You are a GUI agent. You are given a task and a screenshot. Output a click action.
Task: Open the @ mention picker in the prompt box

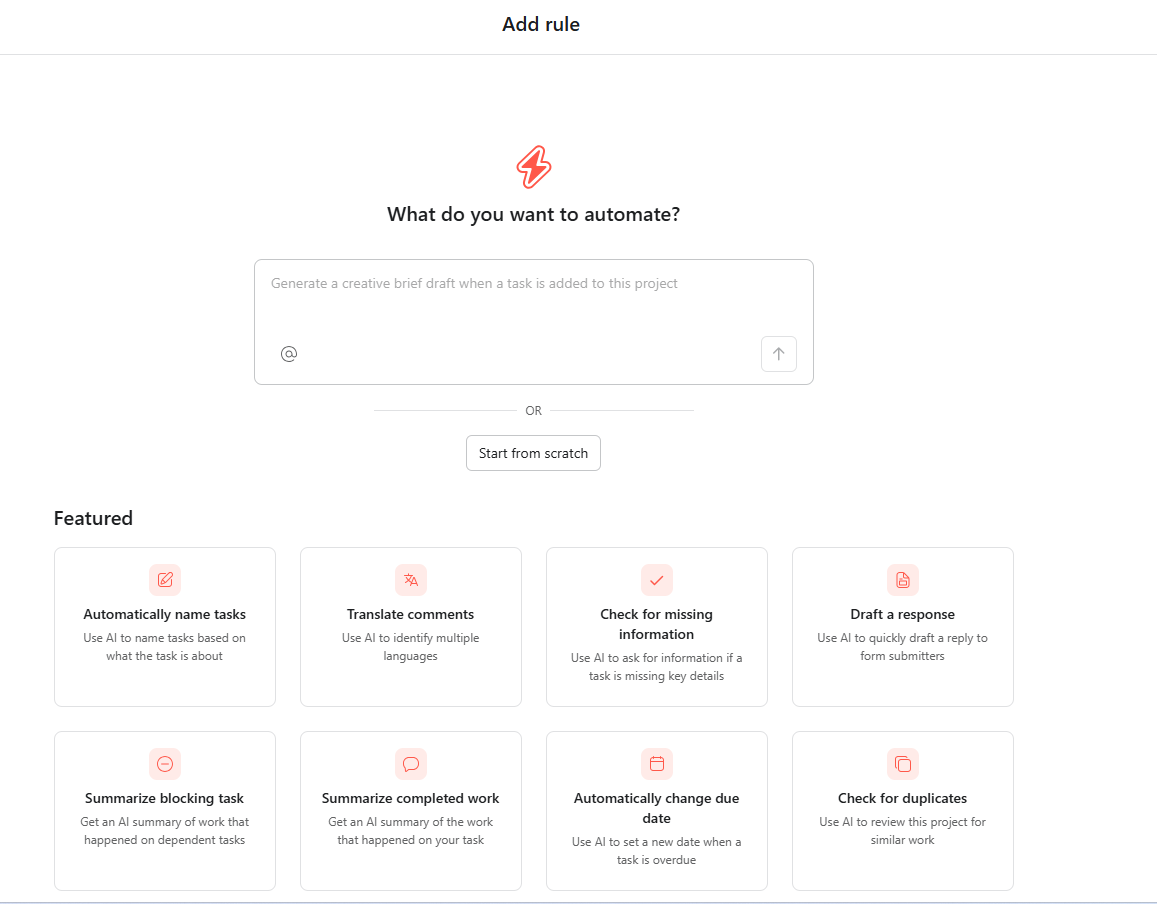click(289, 354)
